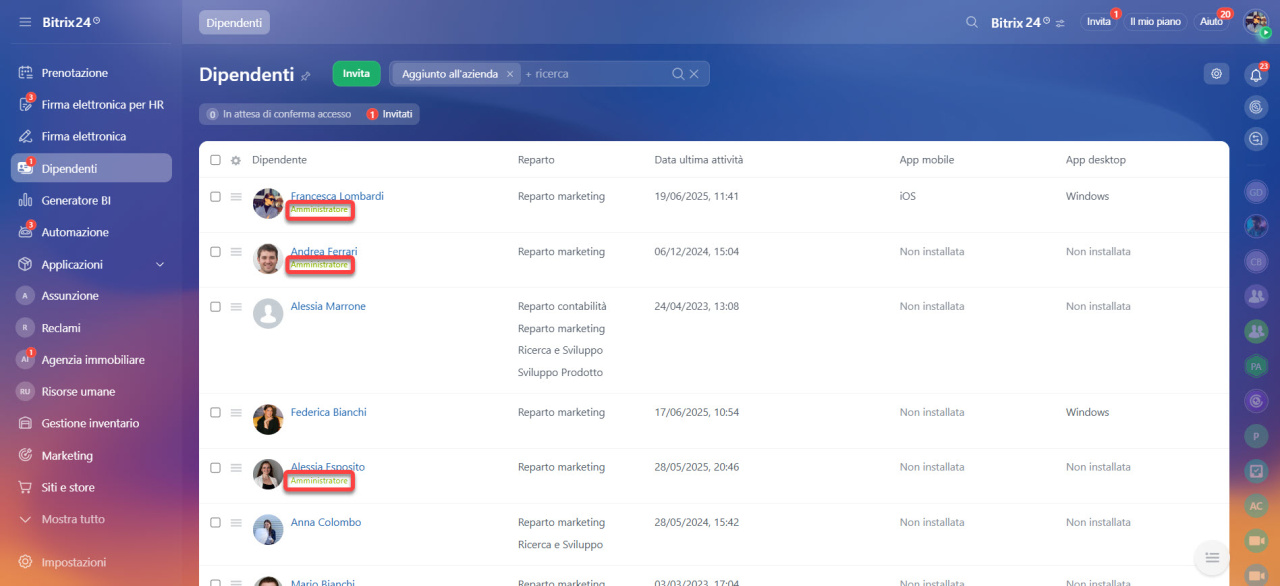Screen dimensions: 1280x586
Task: Open Andrea Ferrari profile link
Action: click(324, 251)
